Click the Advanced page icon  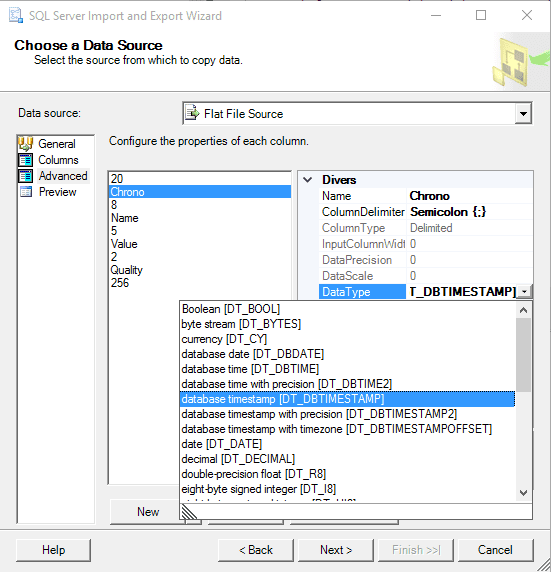pos(26,176)
